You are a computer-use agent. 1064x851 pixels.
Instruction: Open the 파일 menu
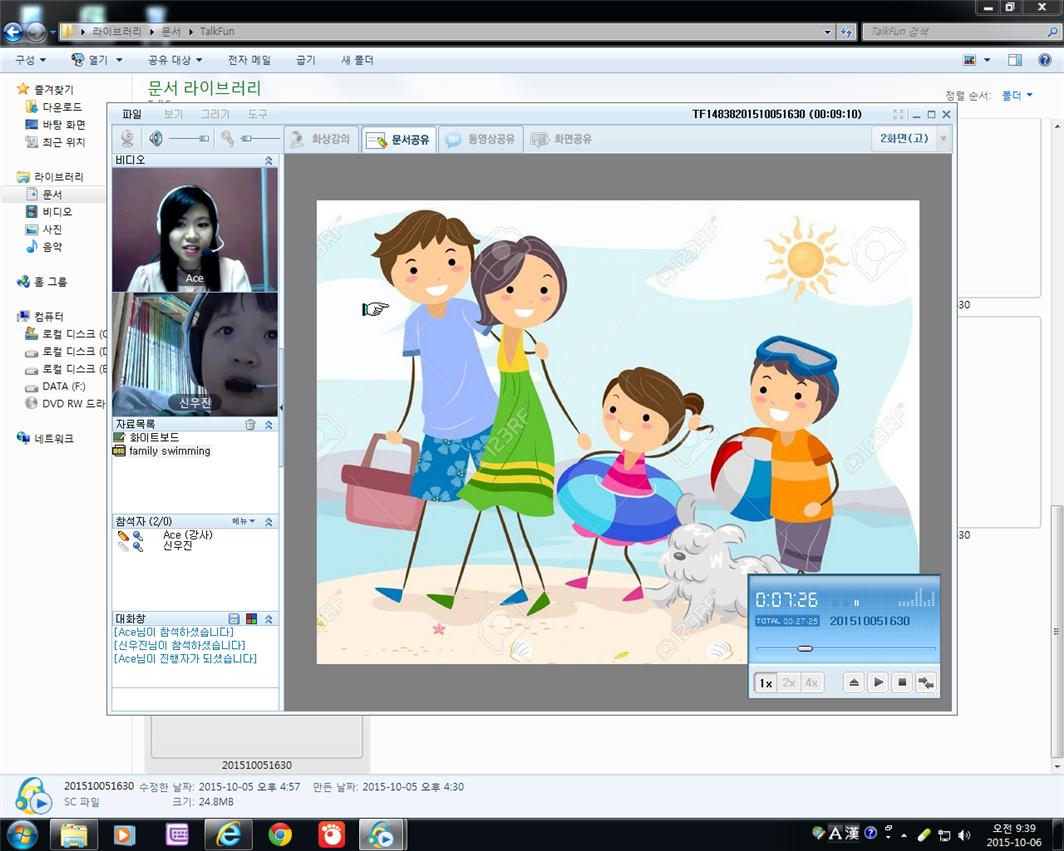[x=132, y=114]
